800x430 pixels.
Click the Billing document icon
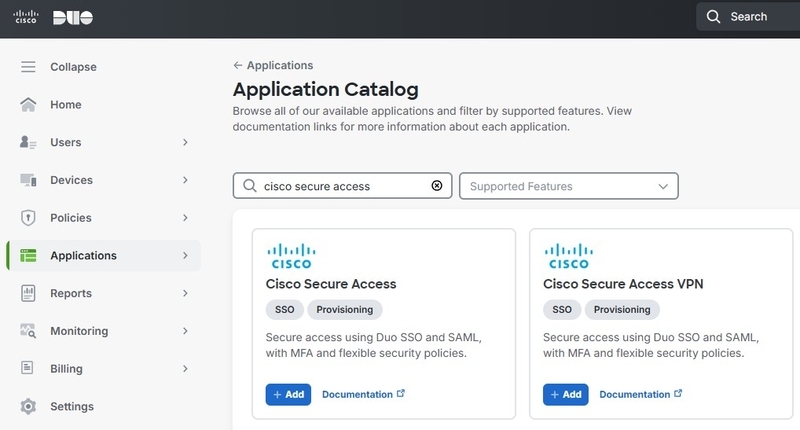coord(27,368)
